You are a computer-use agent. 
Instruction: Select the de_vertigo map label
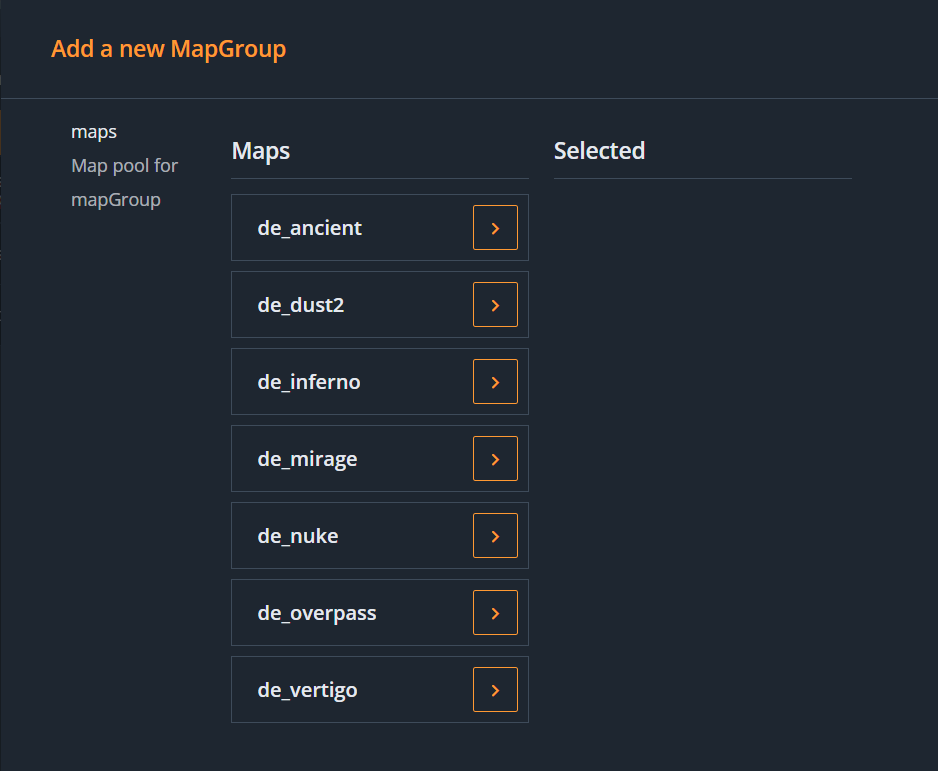(x=307, y=690)
